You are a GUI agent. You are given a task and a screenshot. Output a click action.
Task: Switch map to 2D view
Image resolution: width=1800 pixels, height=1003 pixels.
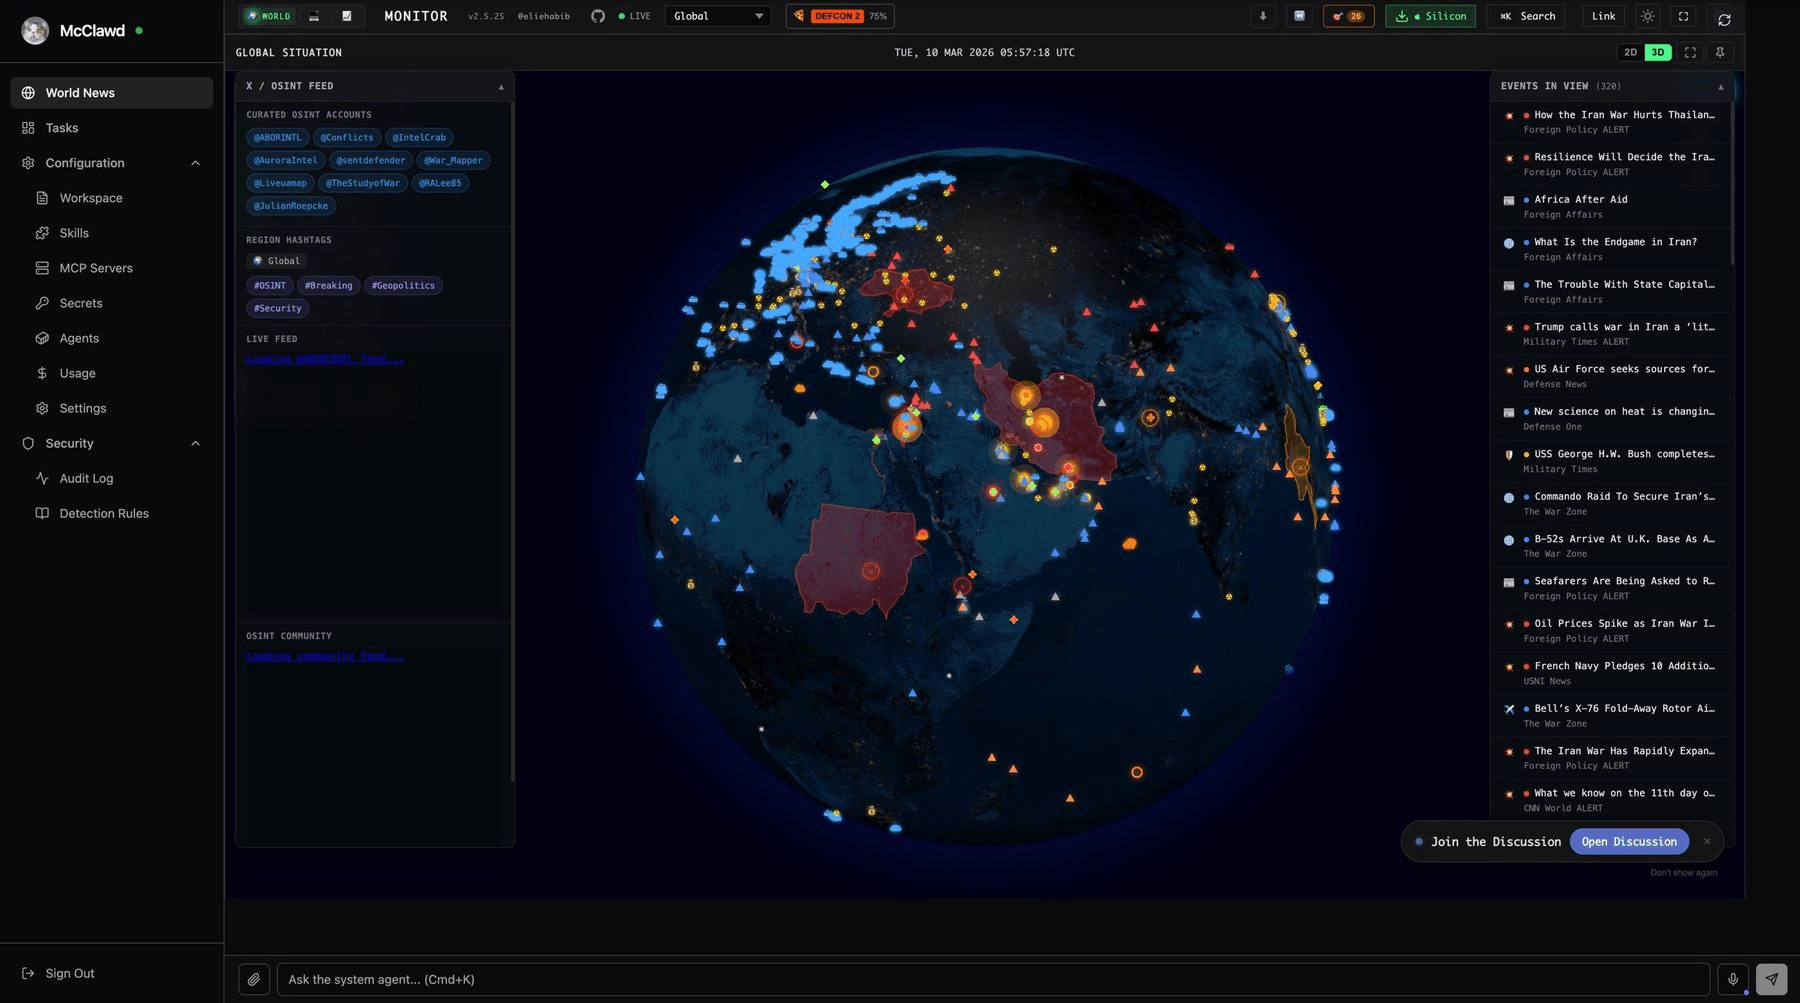pos(1631,52)
